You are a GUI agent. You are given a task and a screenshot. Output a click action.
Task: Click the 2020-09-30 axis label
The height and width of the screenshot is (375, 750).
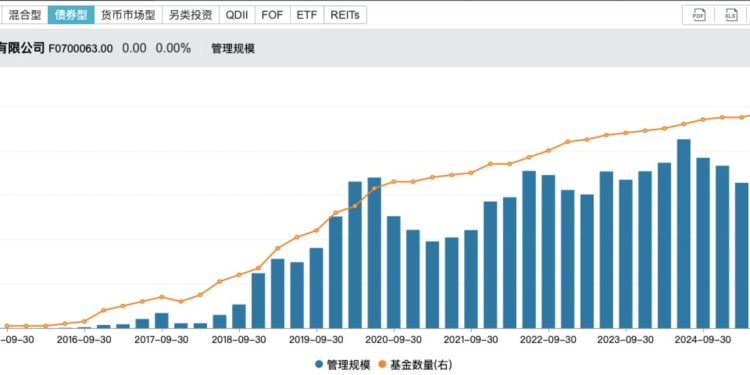tap(394, 340)
